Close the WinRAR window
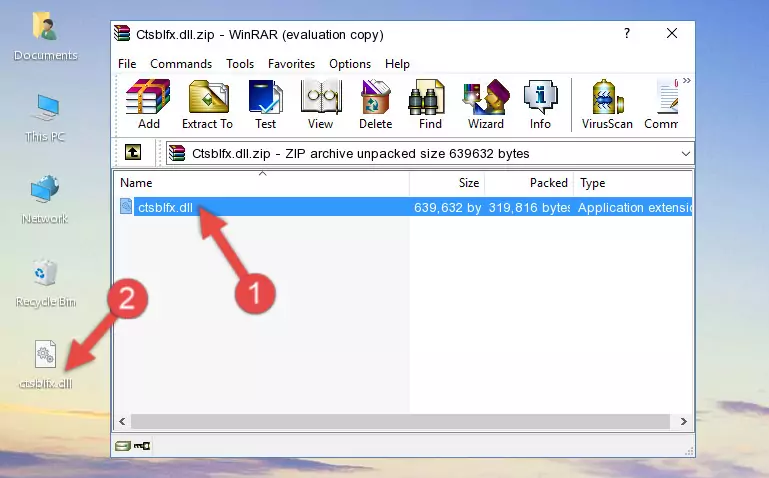The image size is (769, 478). coord(672,33)
